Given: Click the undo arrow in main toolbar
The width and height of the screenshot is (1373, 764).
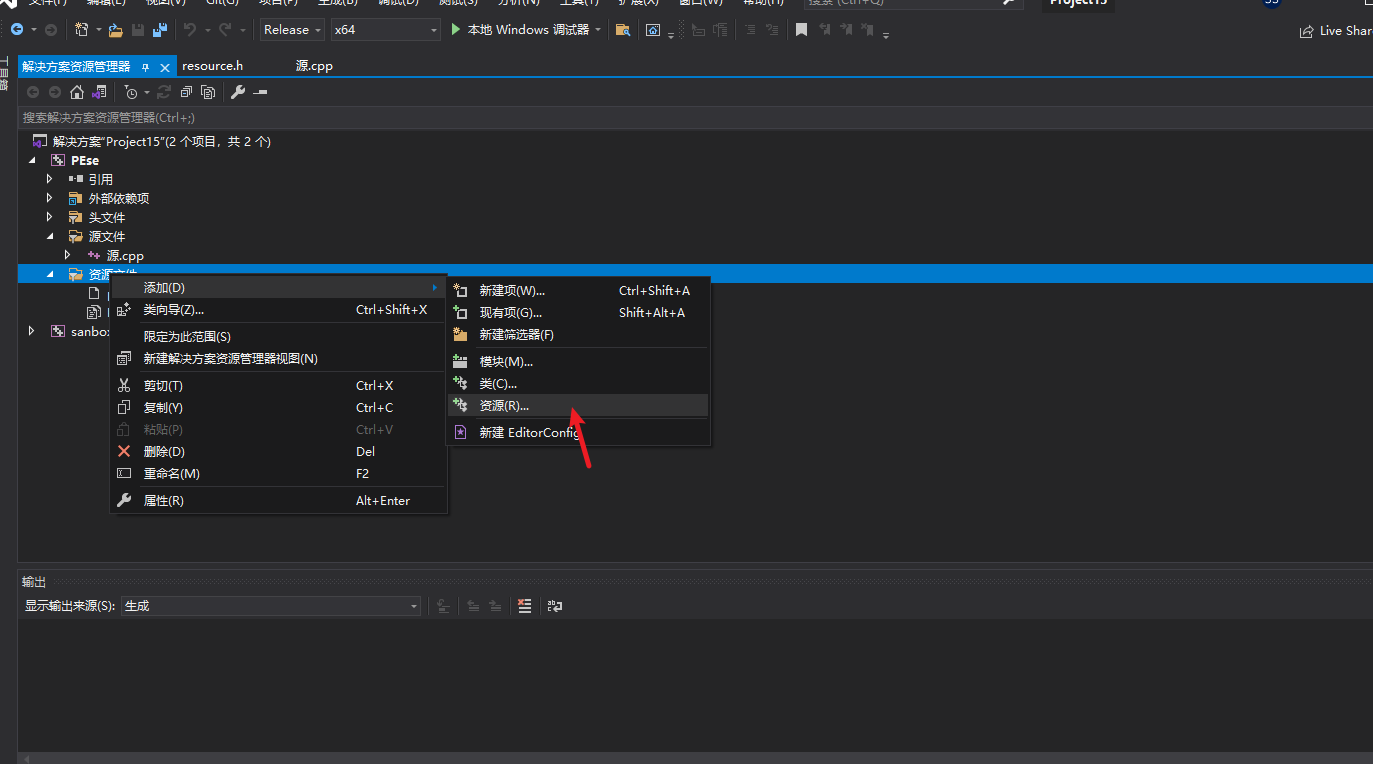Looking at the screenshot, I should pos(190,30).
